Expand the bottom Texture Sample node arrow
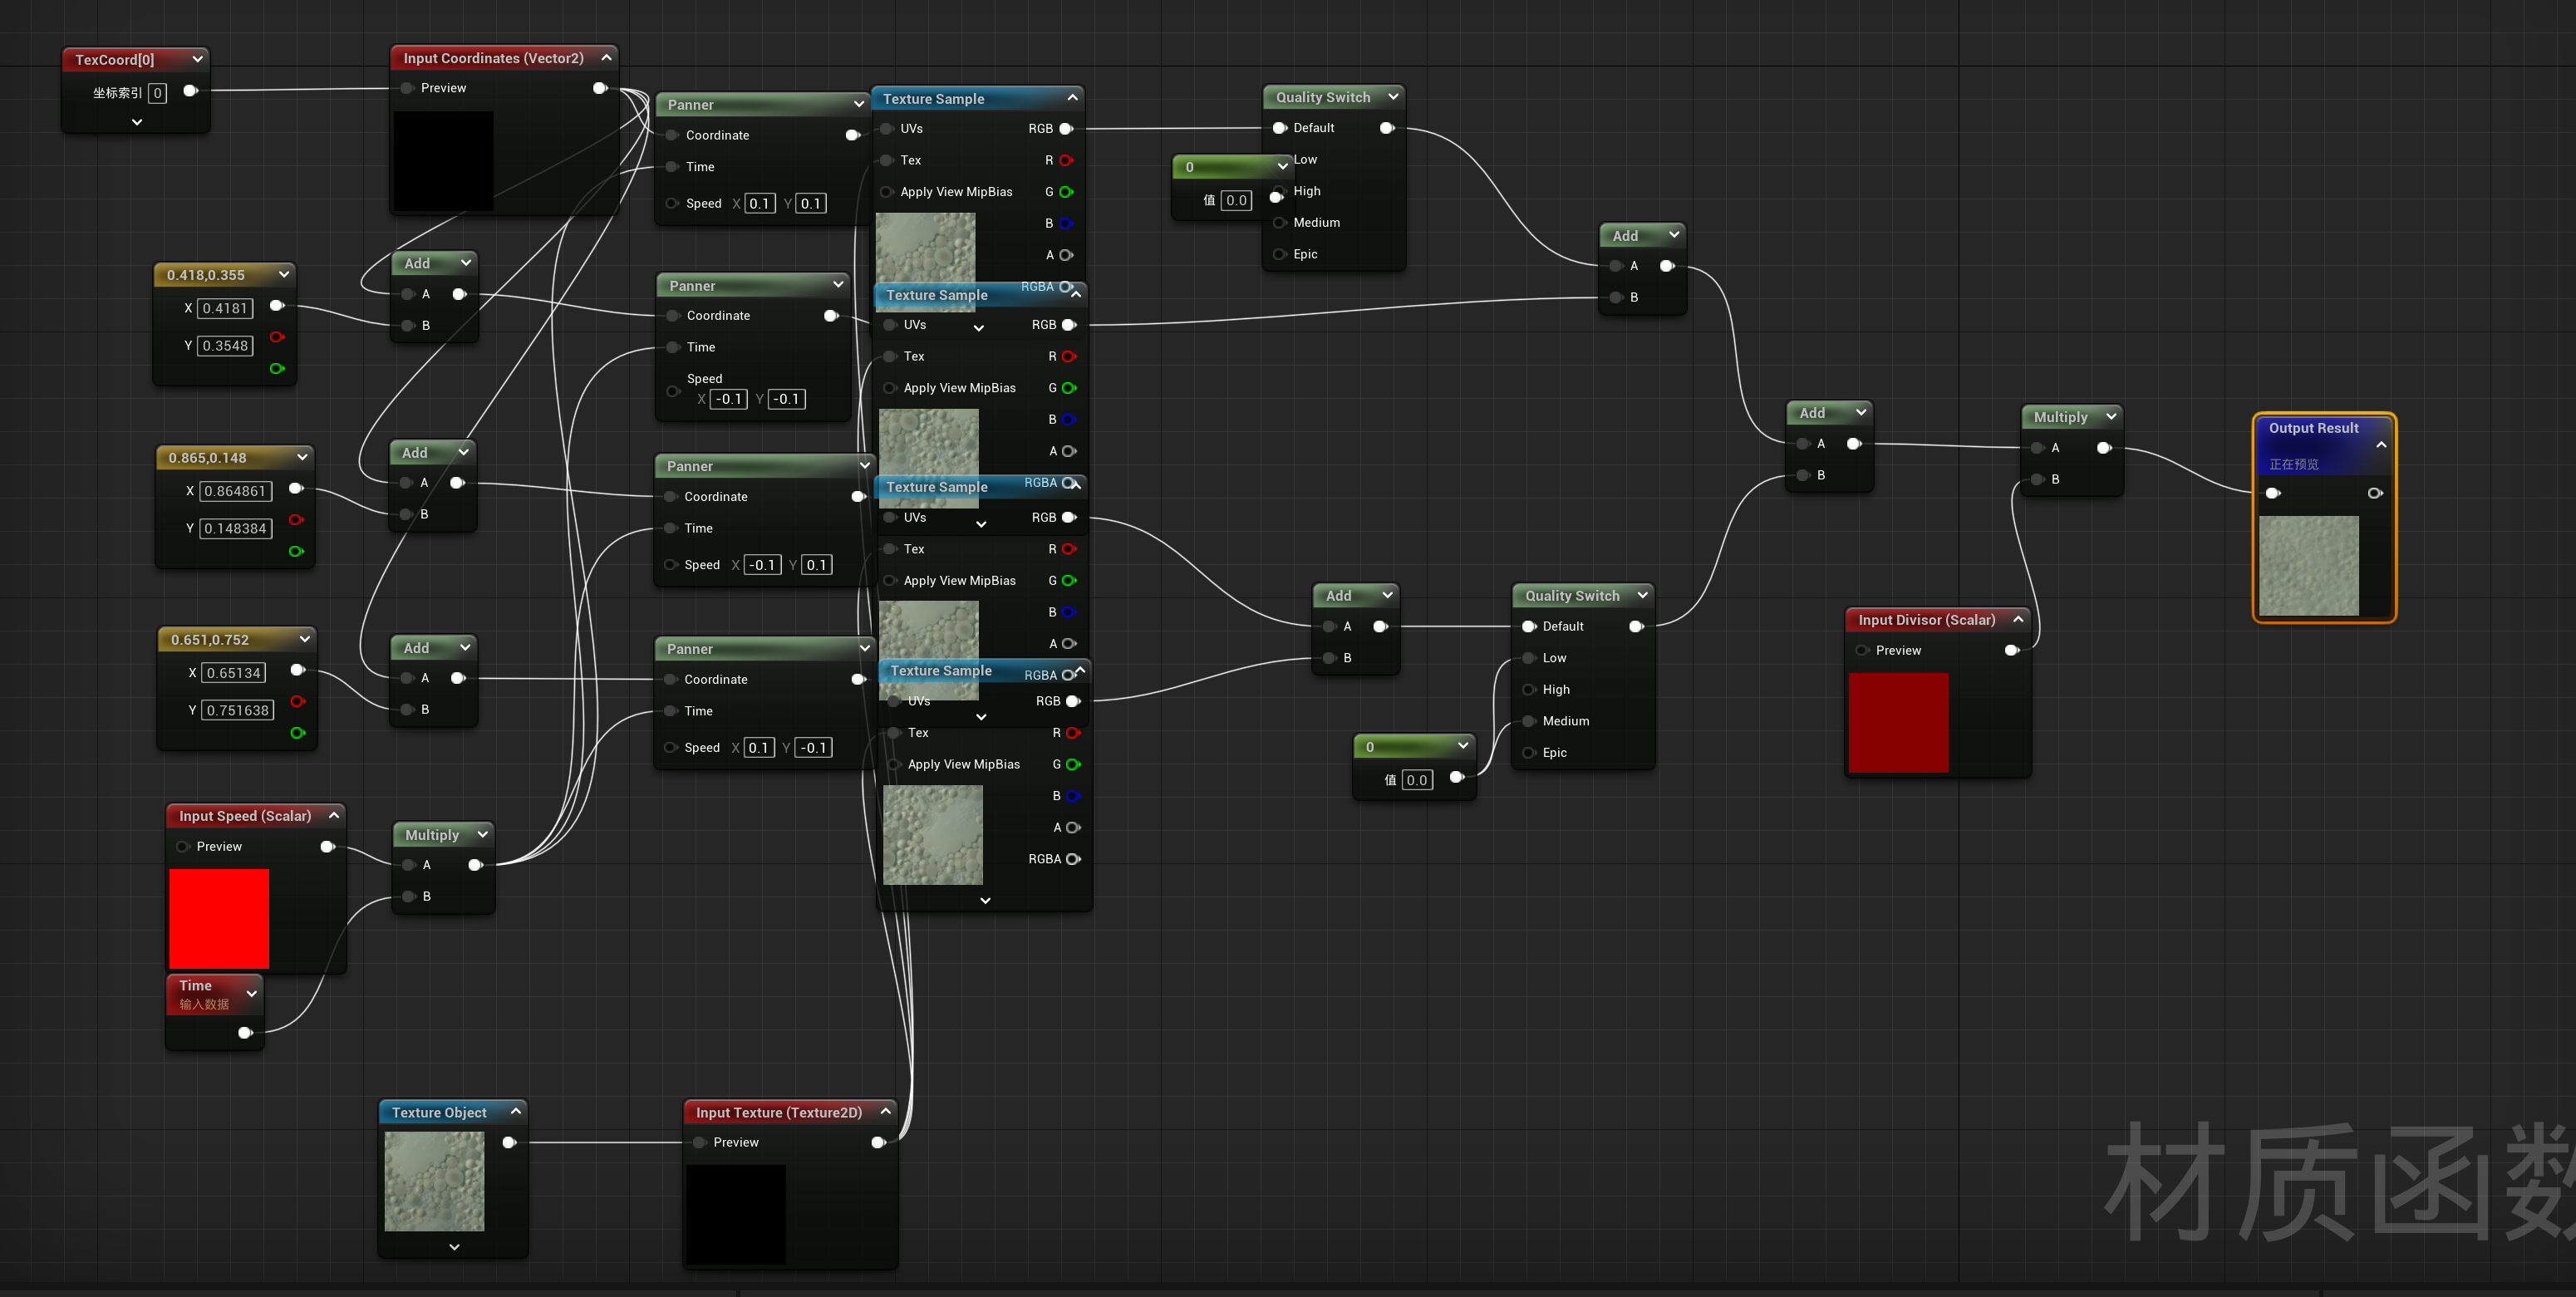This screenshot has width=2576, height=1297. 985,901
